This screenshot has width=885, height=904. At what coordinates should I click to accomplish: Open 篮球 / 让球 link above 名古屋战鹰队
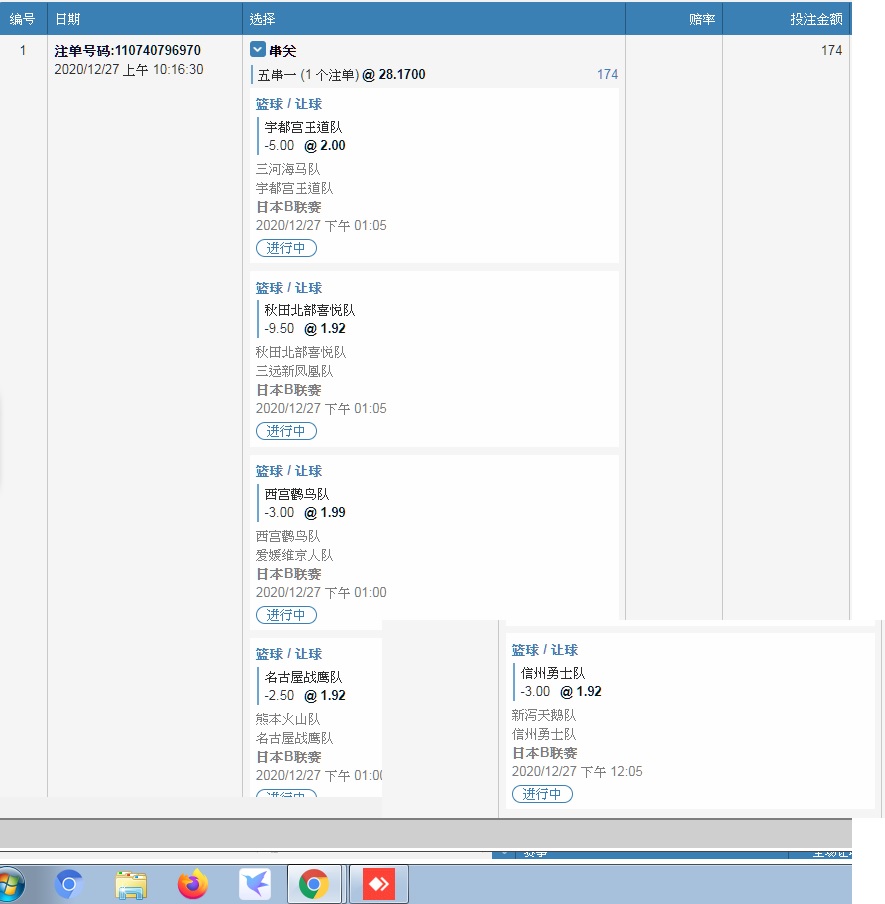[289, 654]
